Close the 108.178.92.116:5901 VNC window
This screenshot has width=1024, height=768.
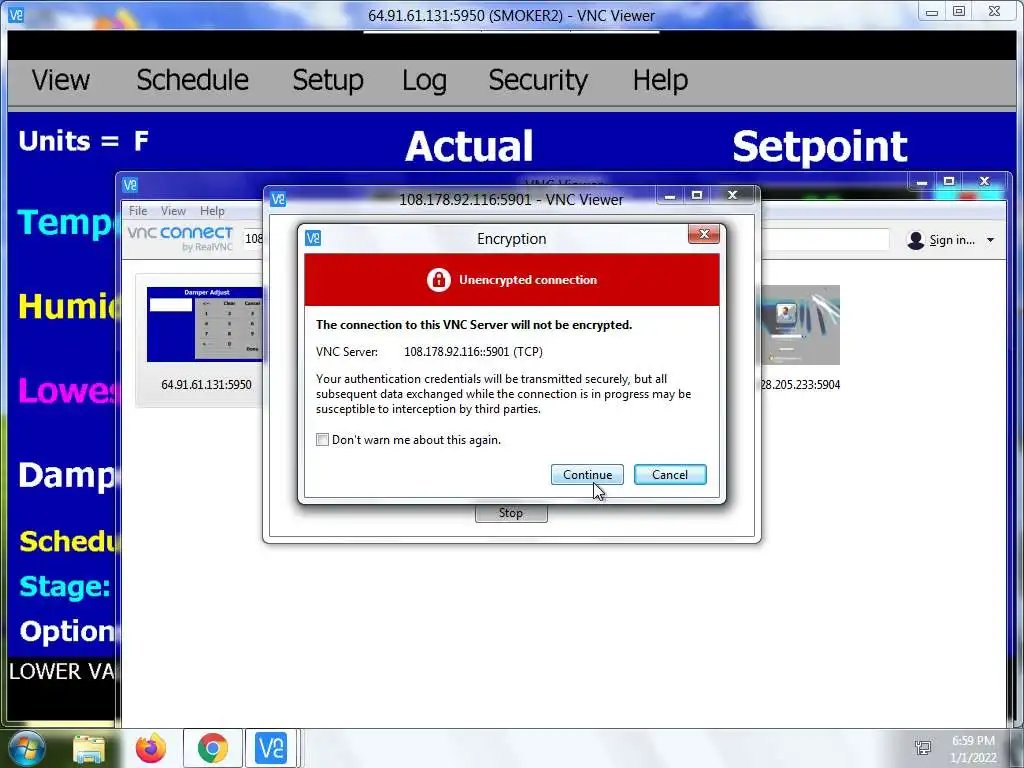733,195
